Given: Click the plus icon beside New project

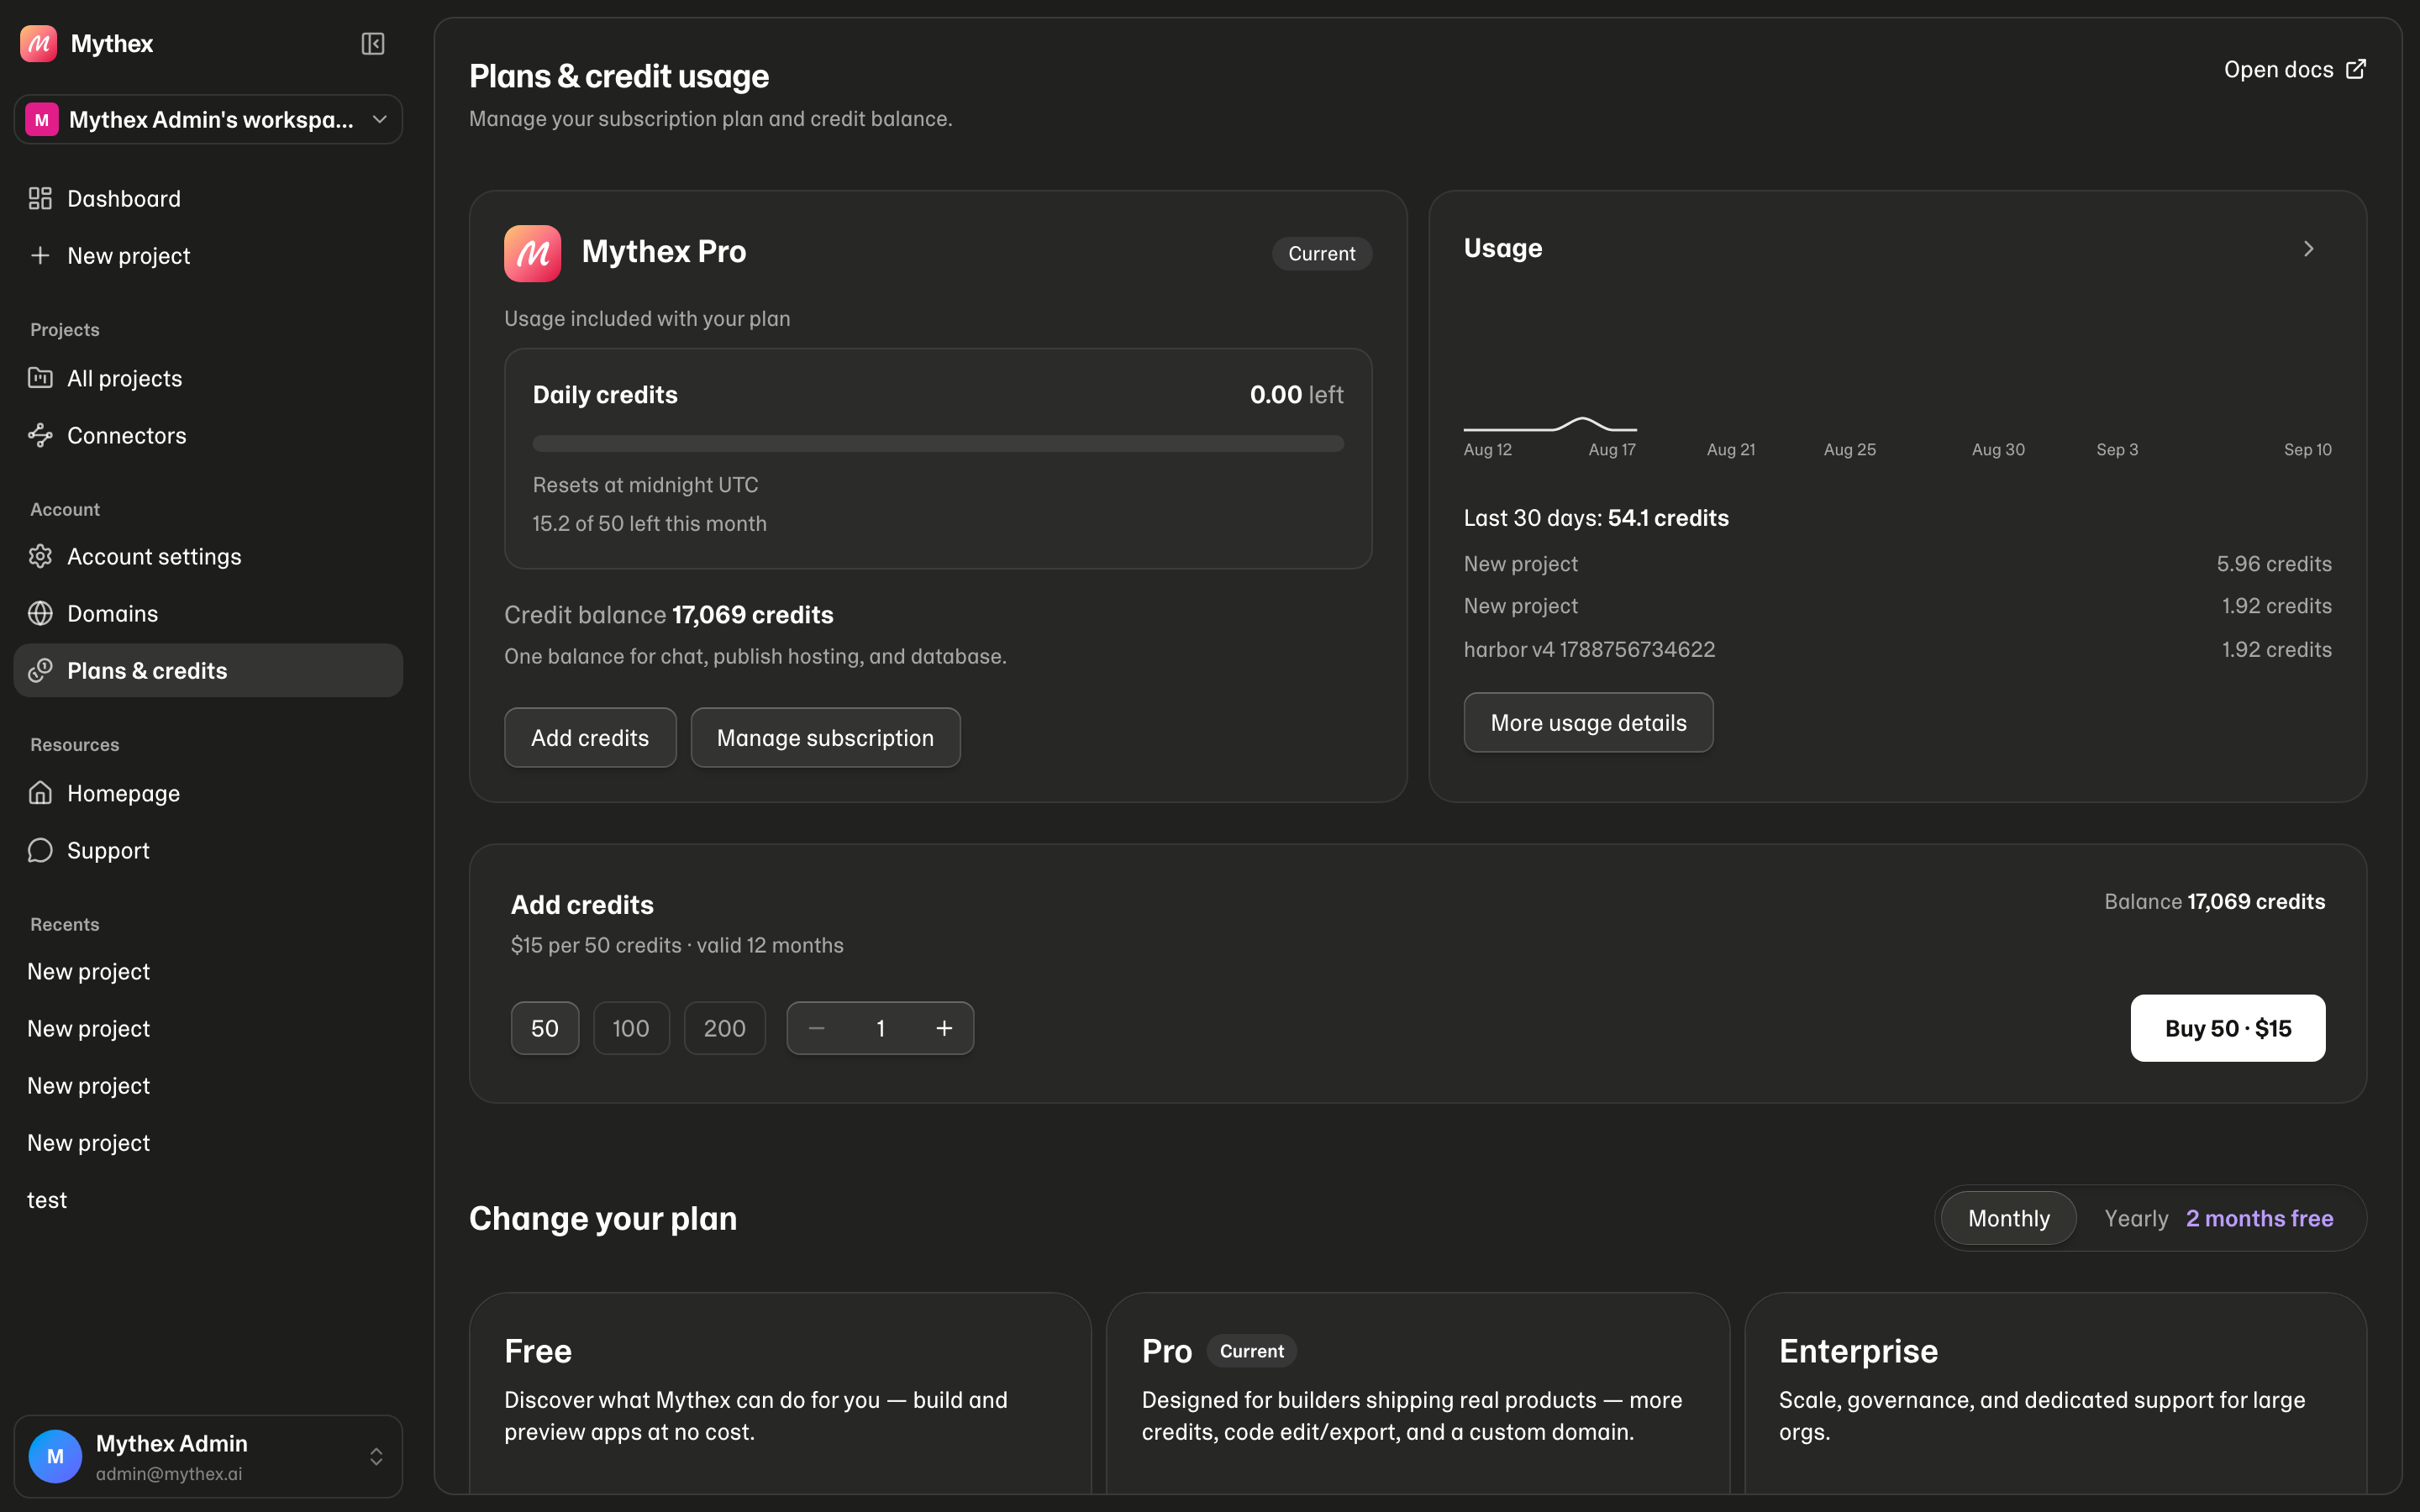Looking at the screenshot, I should pyautogui.click(x=40, y=255).
